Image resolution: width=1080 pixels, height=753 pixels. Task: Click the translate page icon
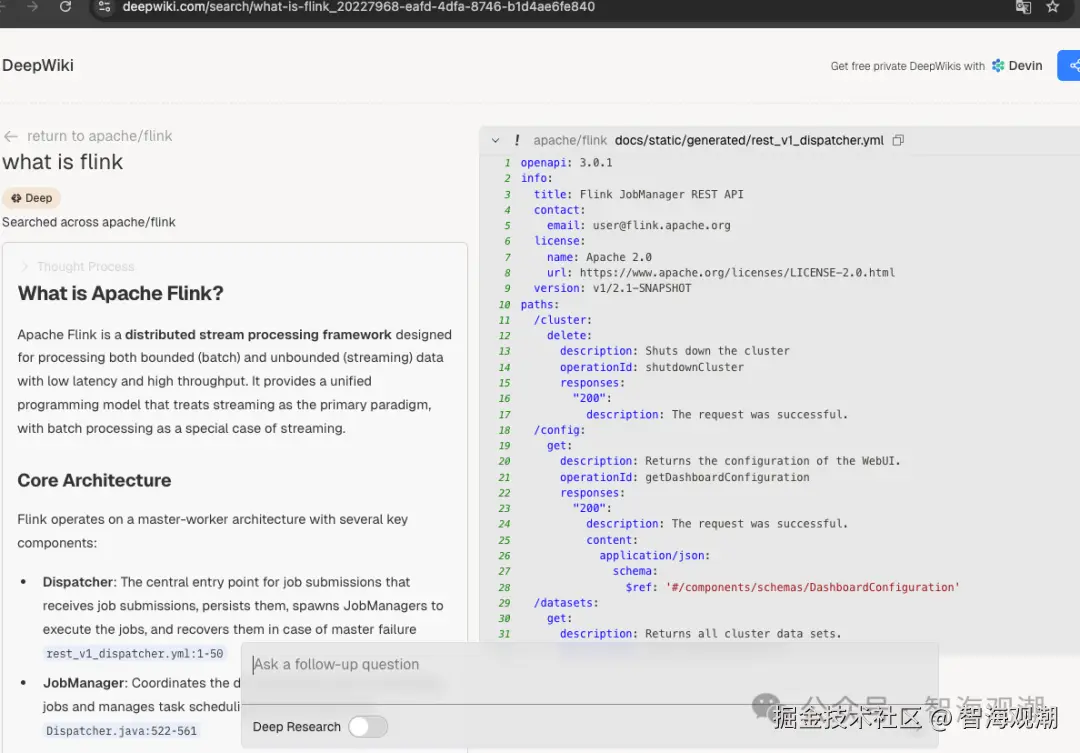pyautogui.click(x=1024, y=7)
